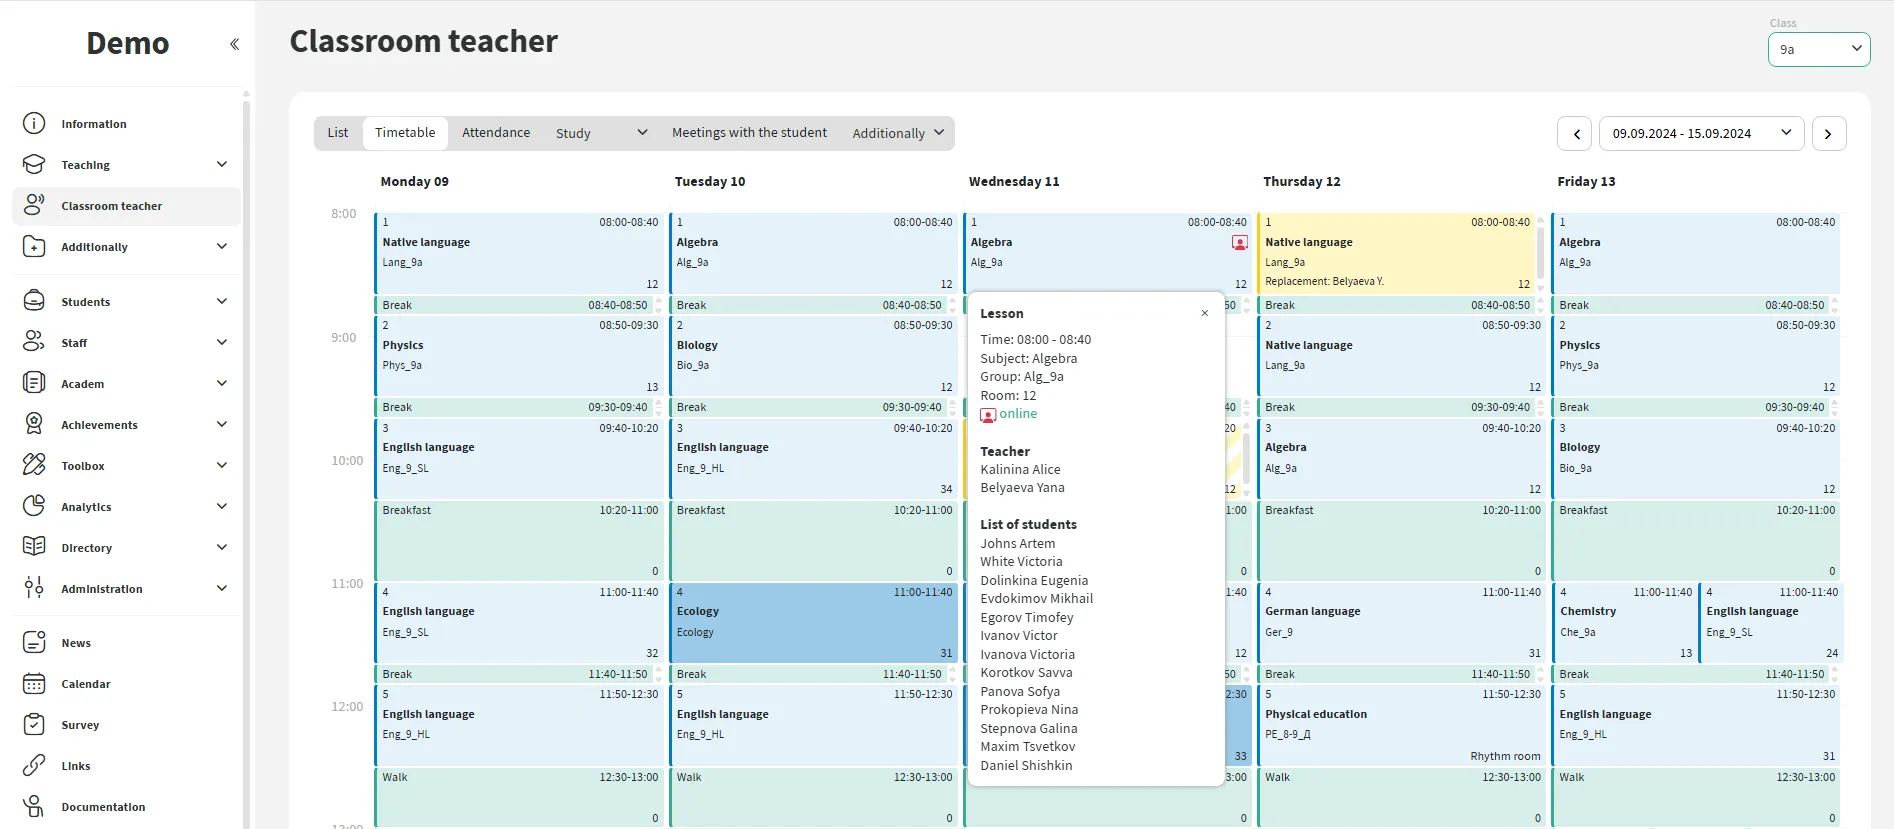Screen dimensions: 1894x829
Task: Go to the next week
Action: 1828,134
